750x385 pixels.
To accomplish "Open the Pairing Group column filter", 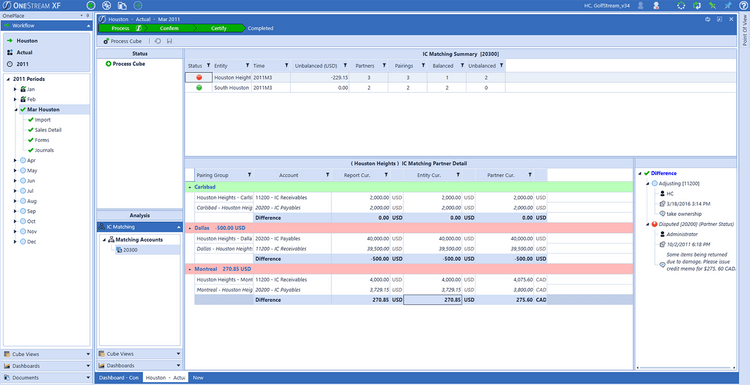I will 249,175.
